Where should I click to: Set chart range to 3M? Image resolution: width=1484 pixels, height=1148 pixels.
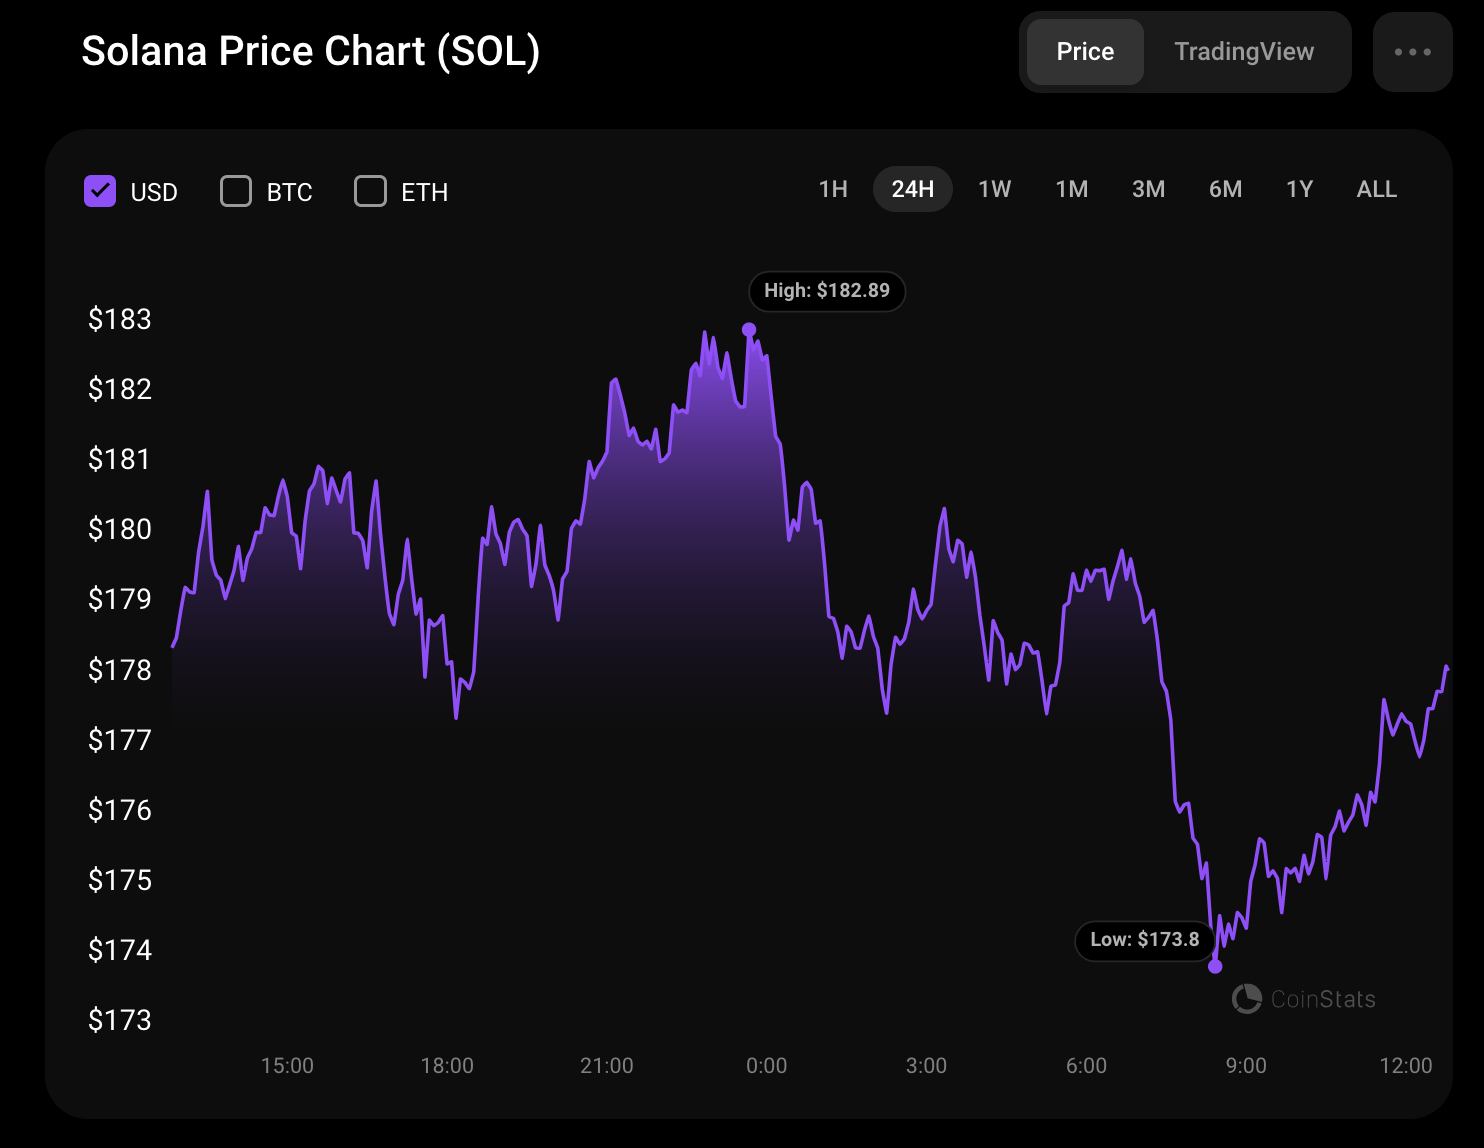1148,189
